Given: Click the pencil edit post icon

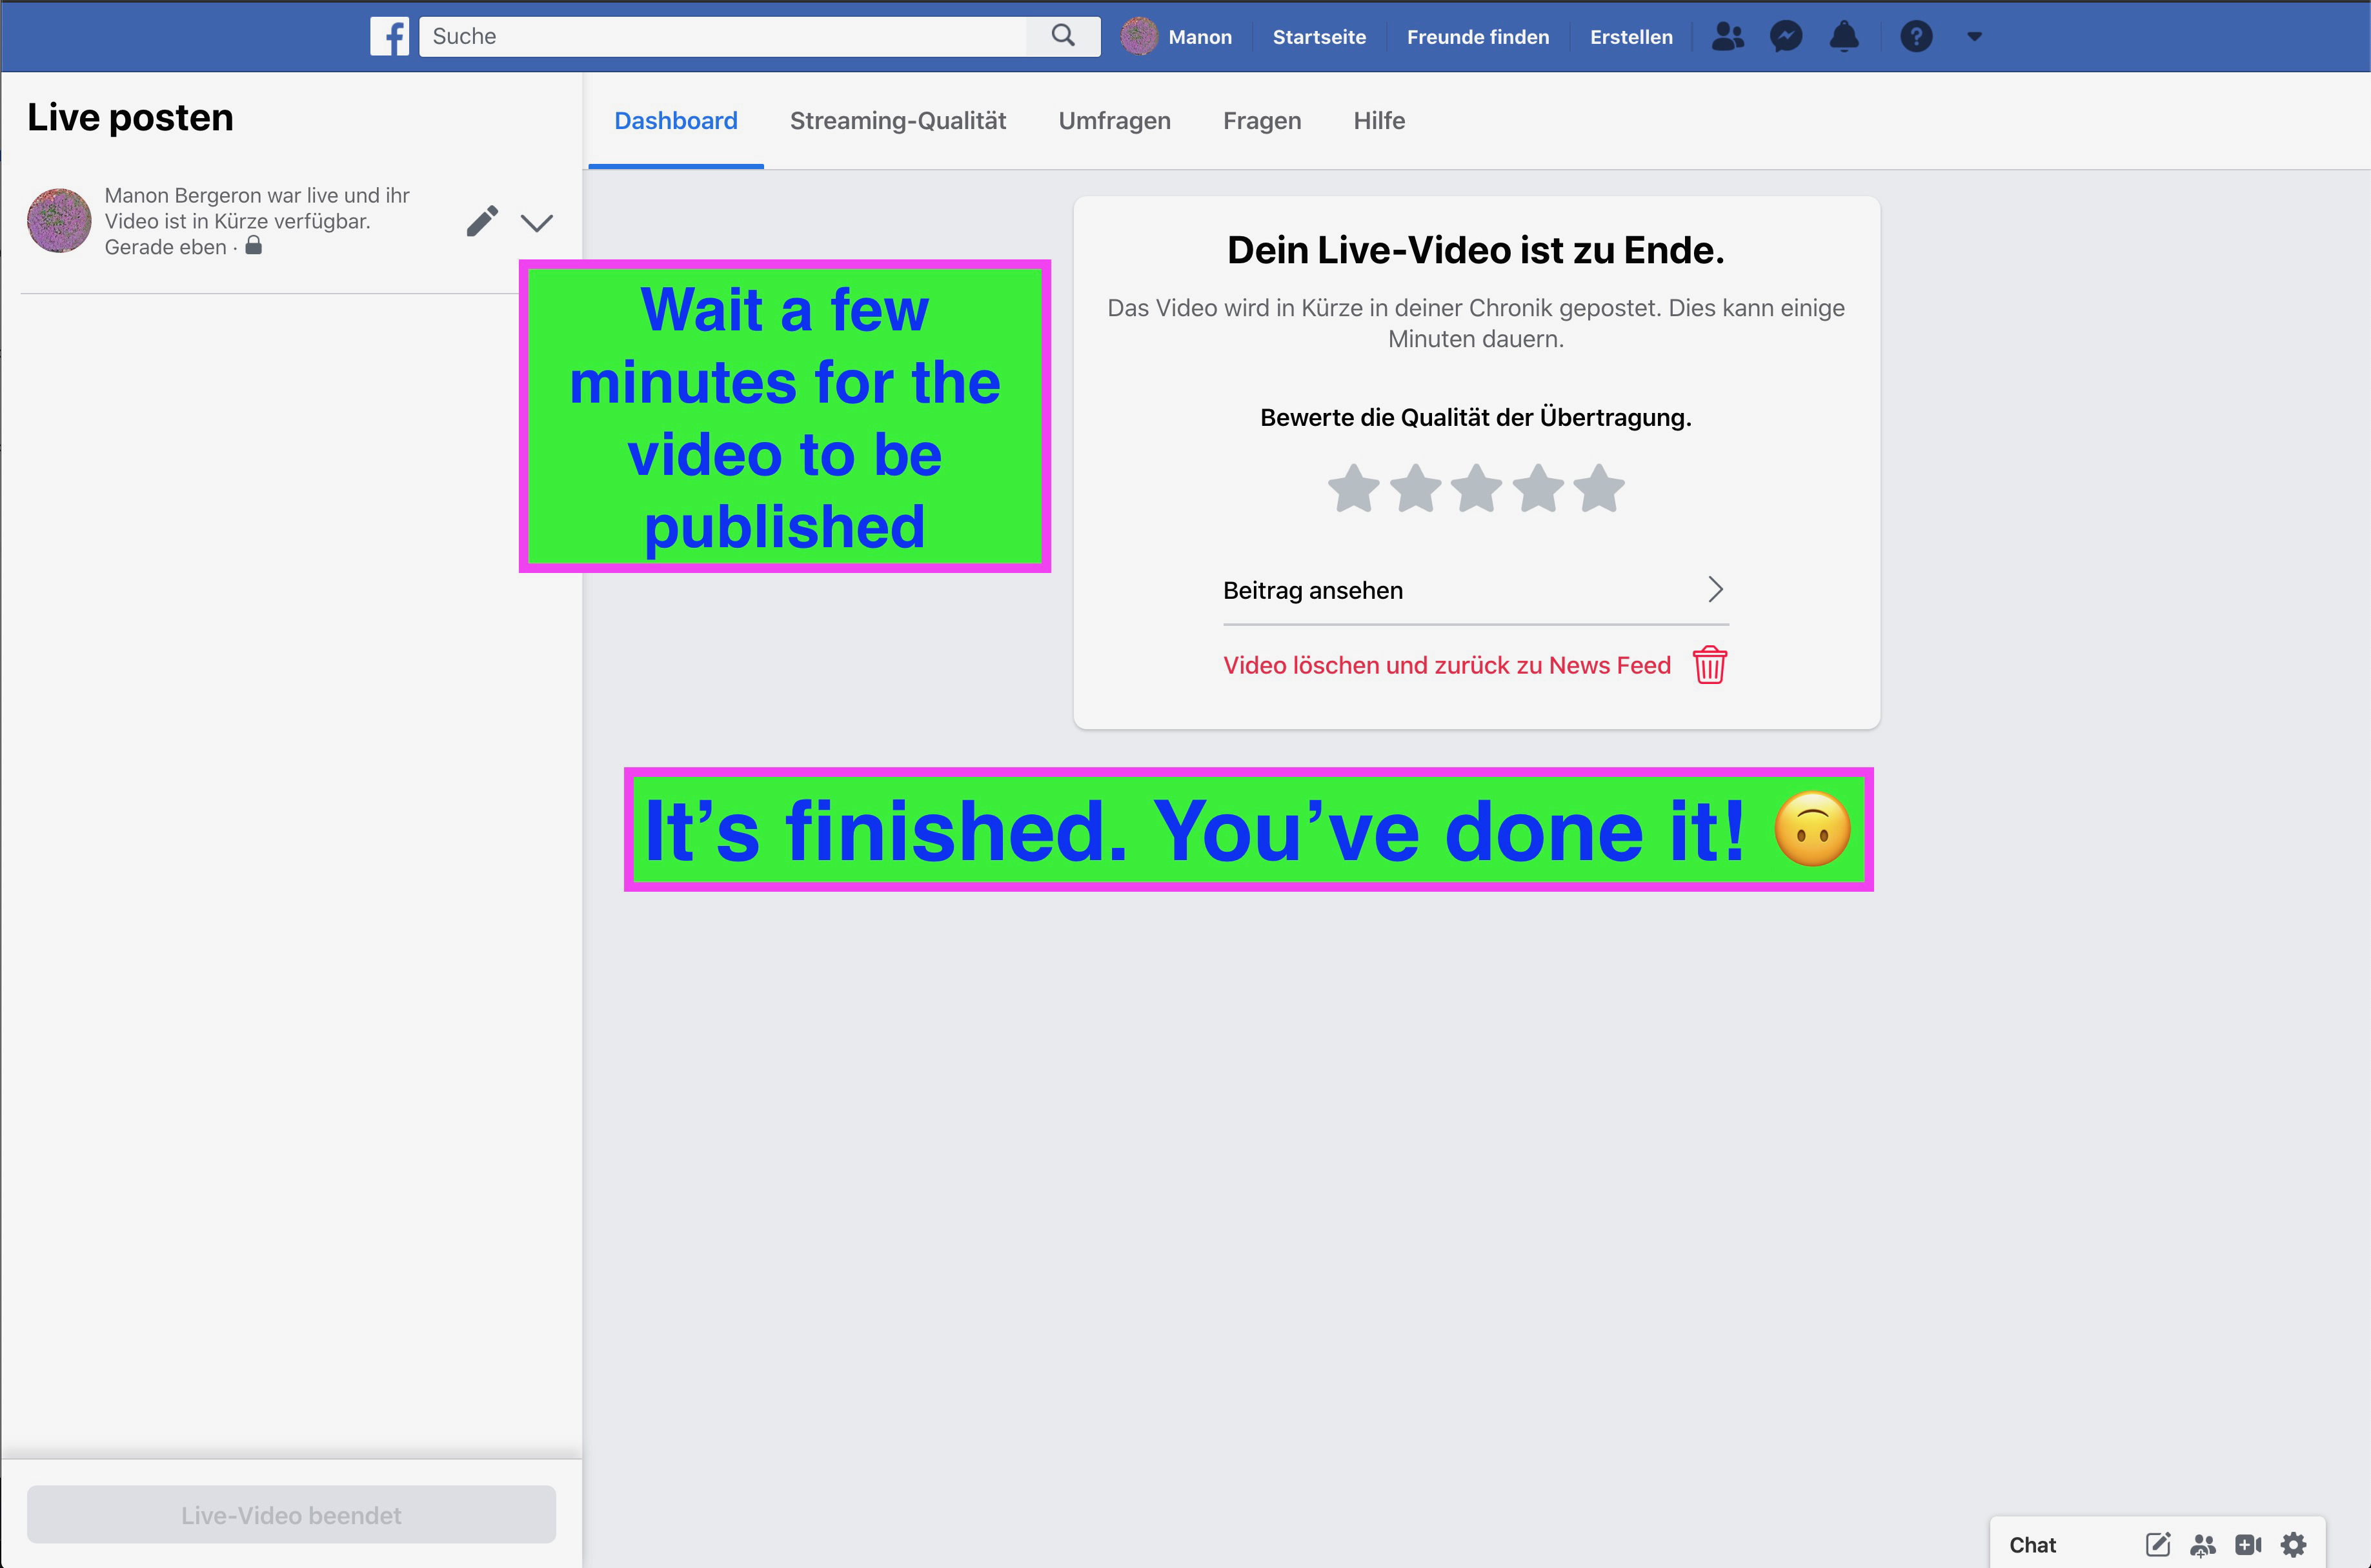Looking at the screenshot, I should click(482, 221).
